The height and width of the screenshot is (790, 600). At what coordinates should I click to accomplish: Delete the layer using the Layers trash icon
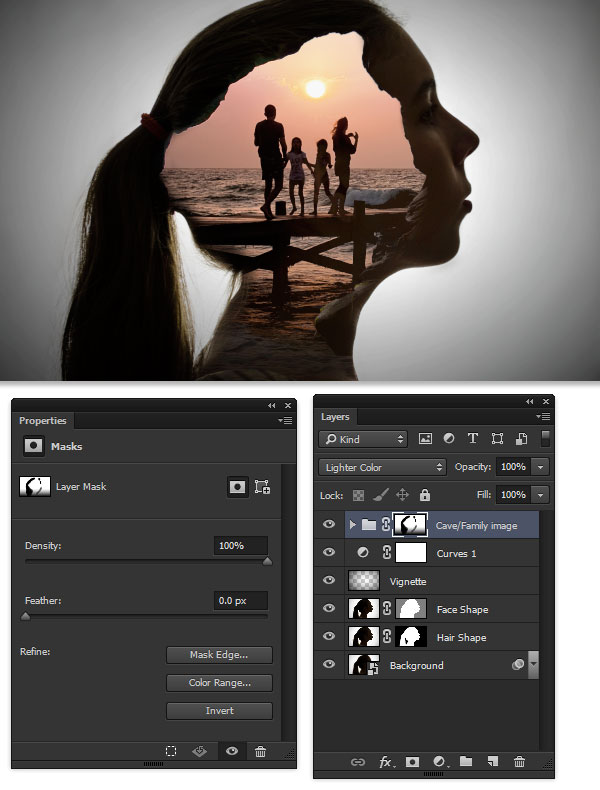point(519,761)
